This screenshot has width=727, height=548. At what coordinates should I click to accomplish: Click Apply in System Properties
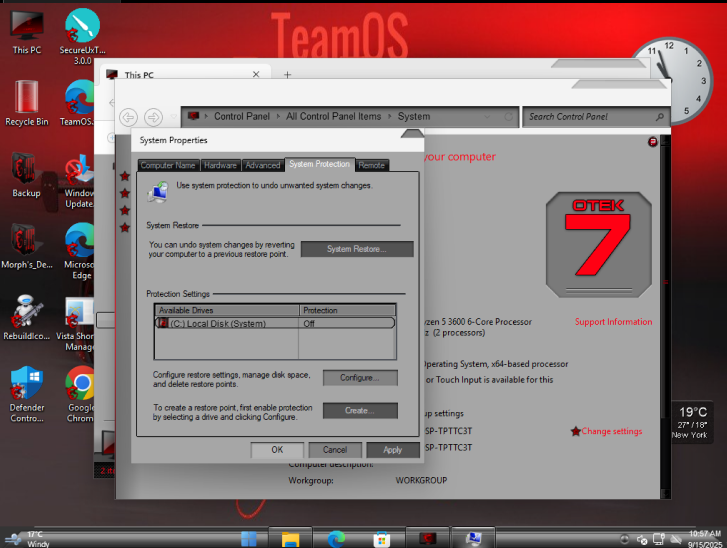coord(393,450)
